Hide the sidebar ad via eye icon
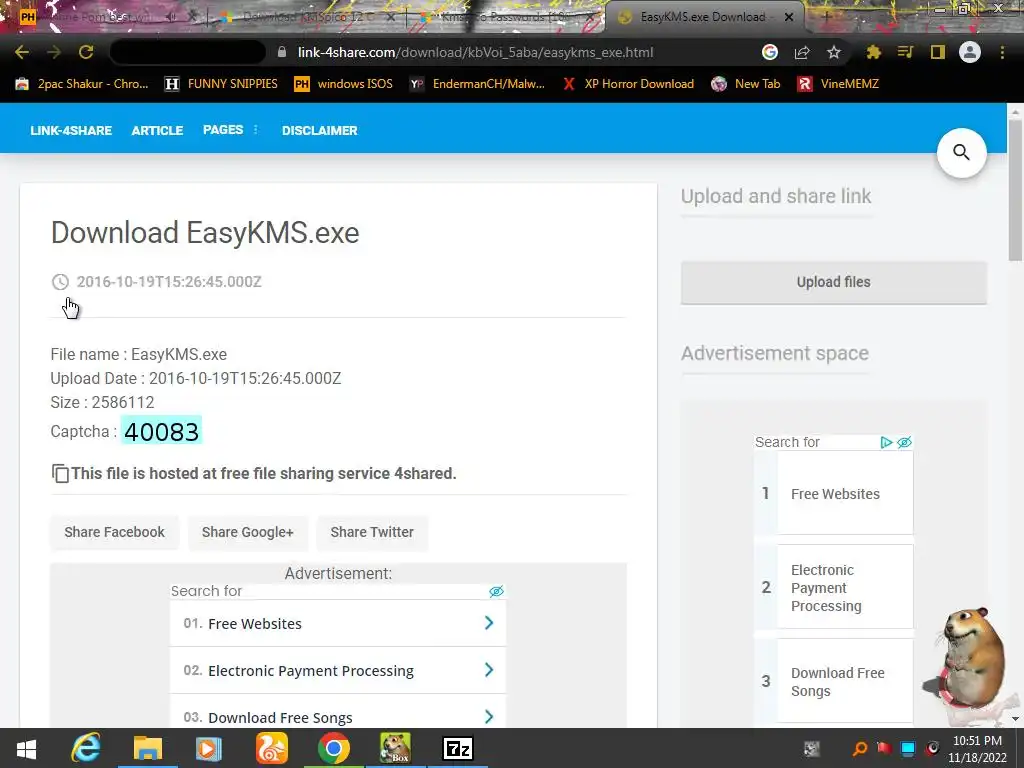The image size is (1024, 768). [904, 442]
